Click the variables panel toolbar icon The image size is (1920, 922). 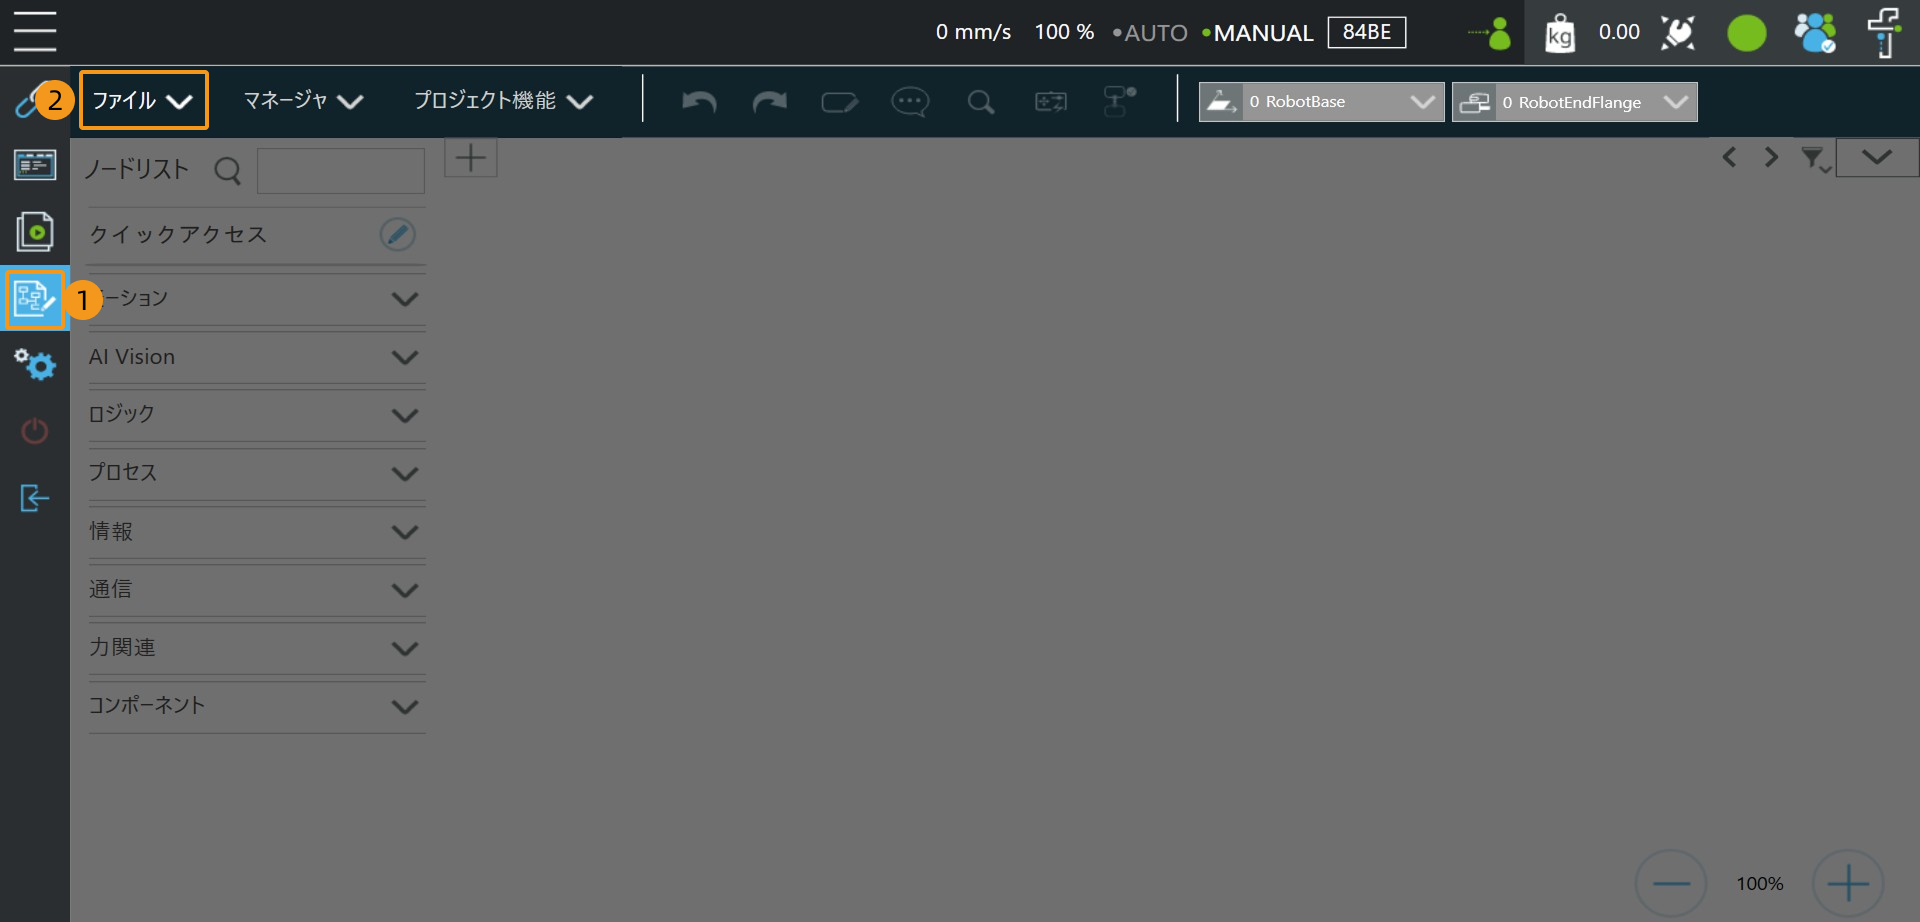(x=1051, y=102)
